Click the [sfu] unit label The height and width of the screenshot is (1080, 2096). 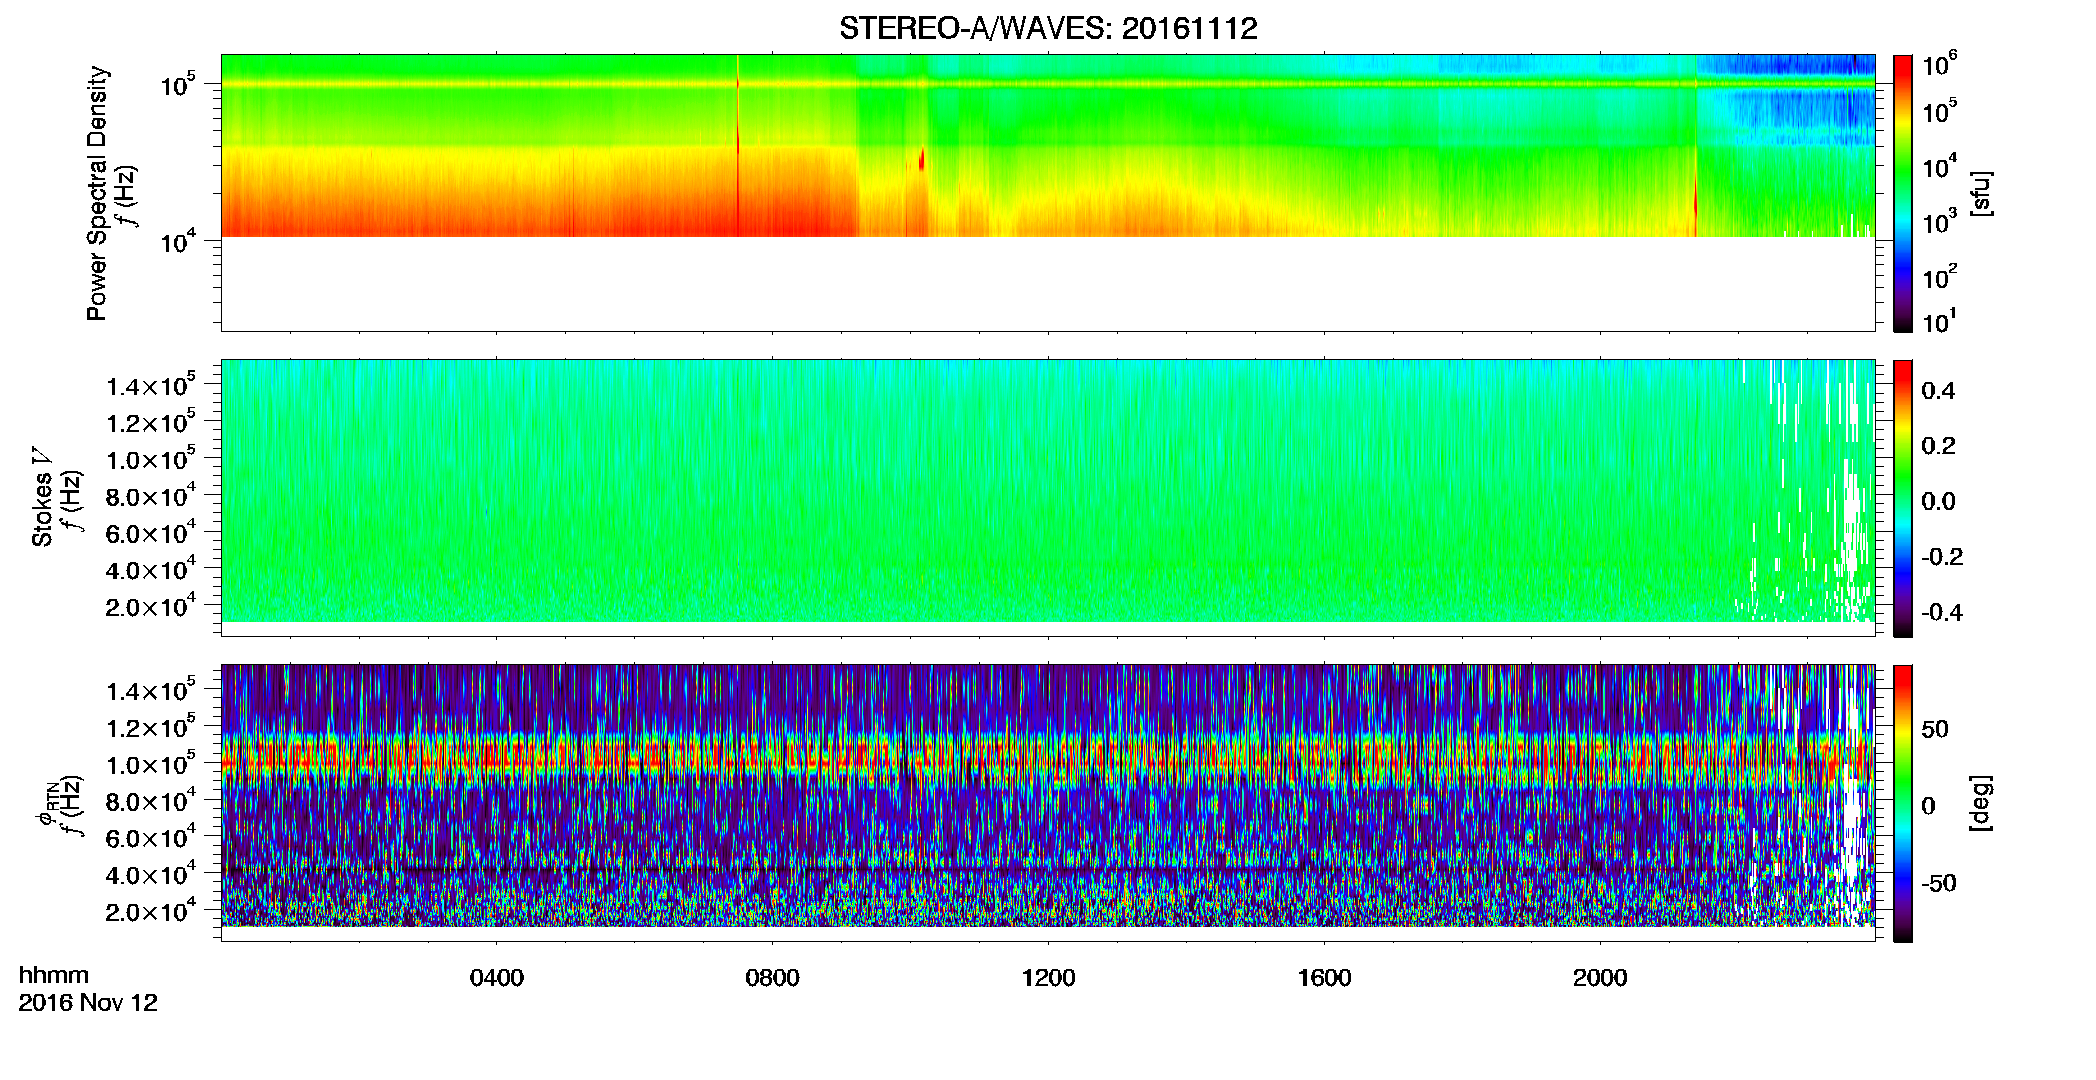click(1981, 194)
